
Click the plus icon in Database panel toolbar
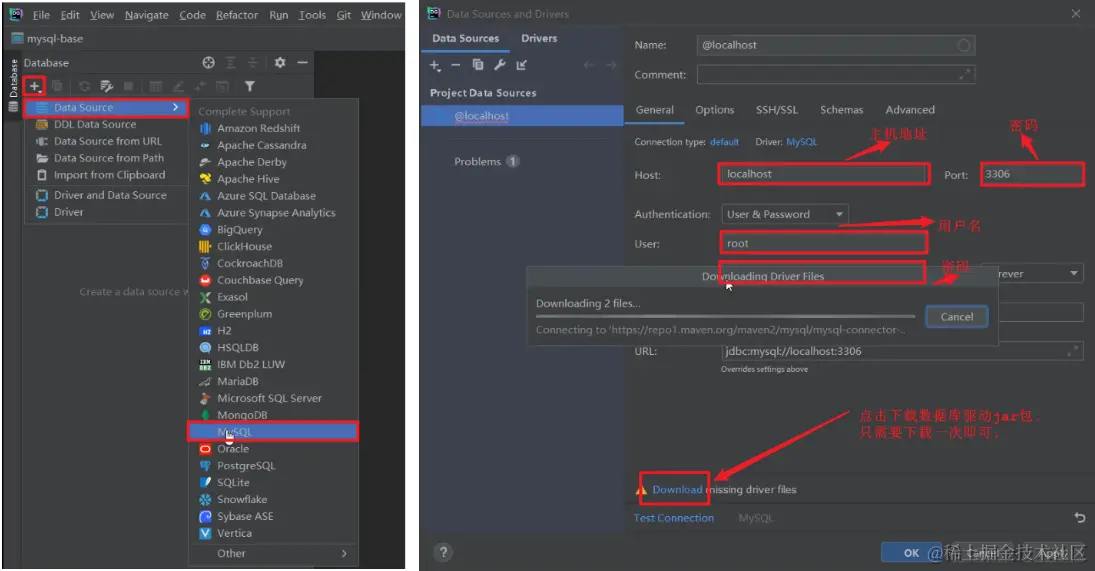tap(34, 86)
